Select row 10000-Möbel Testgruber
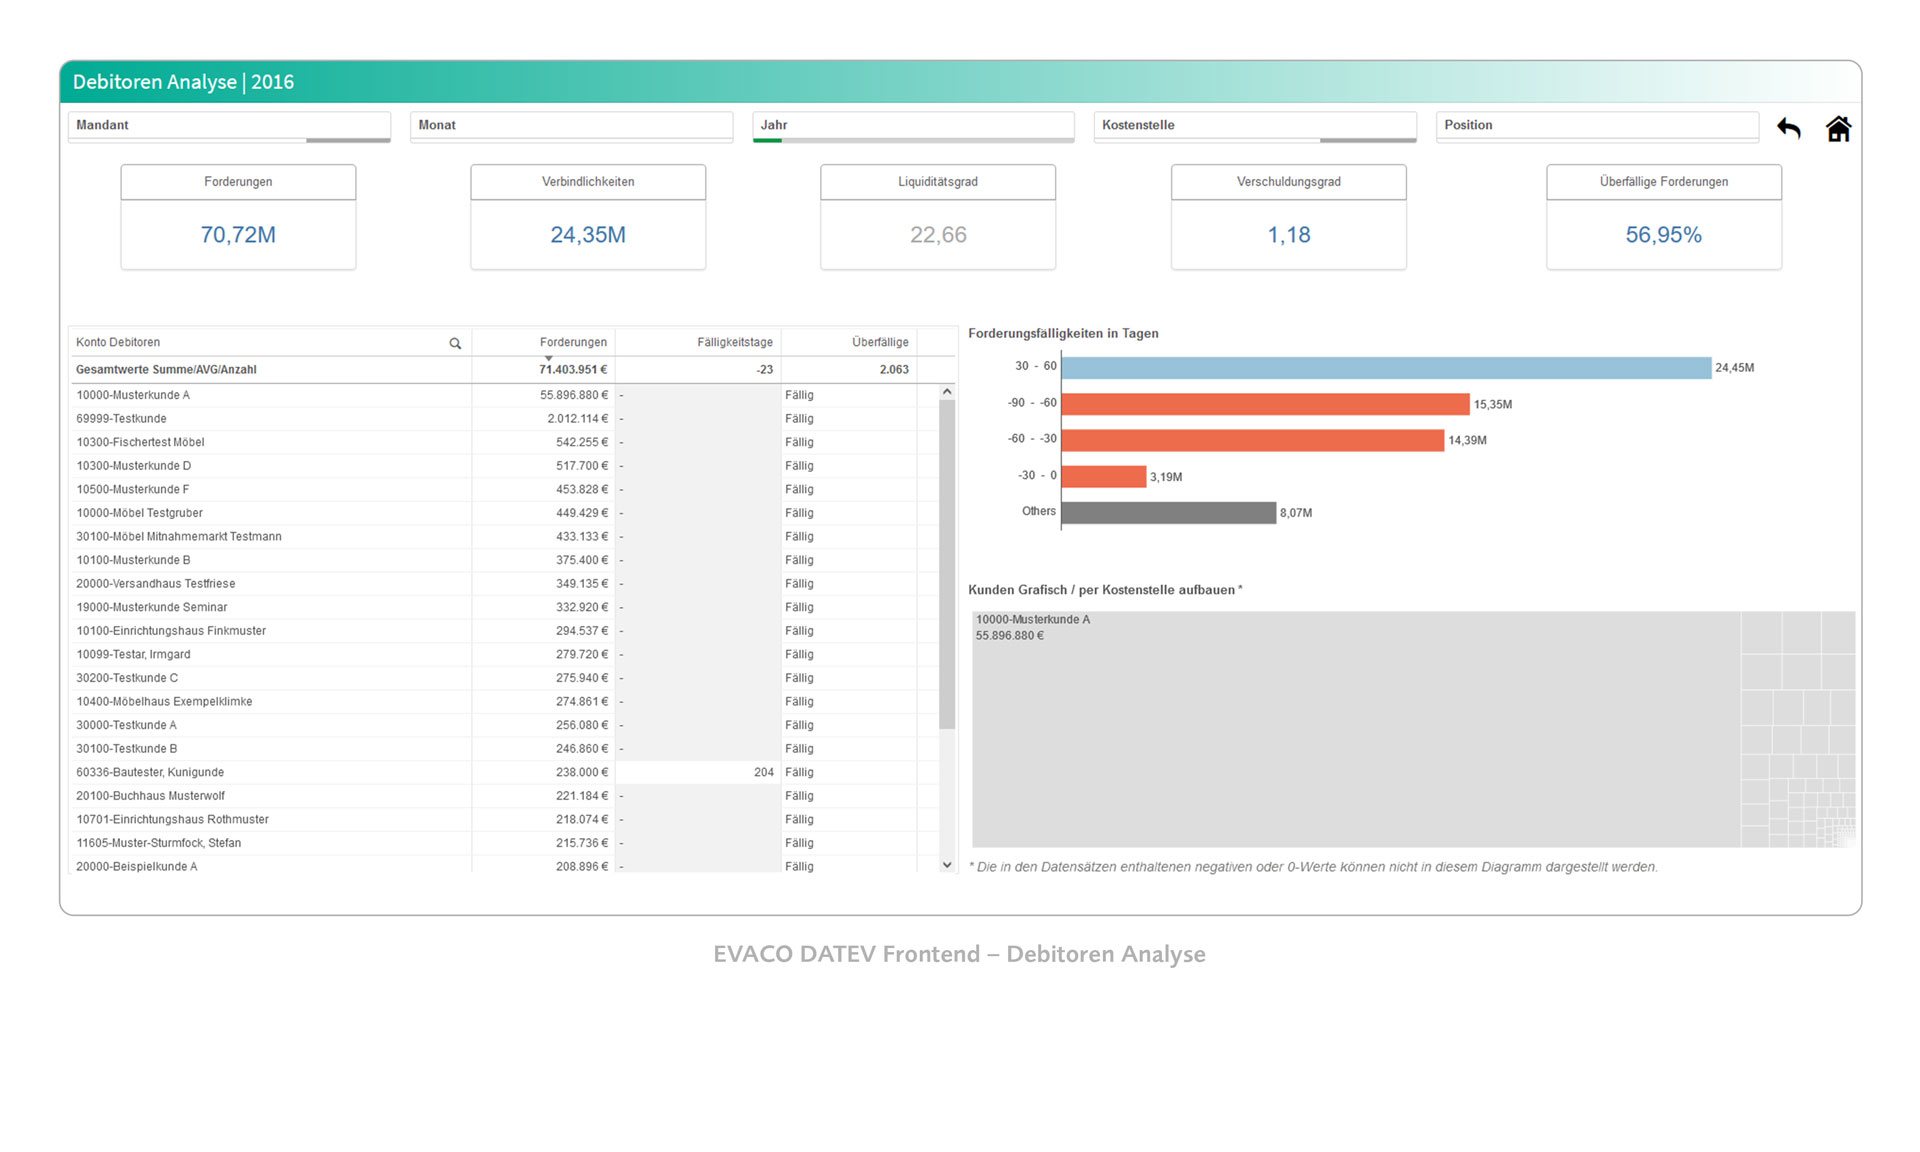The image size is (1920, 1152). click(504, 513)
